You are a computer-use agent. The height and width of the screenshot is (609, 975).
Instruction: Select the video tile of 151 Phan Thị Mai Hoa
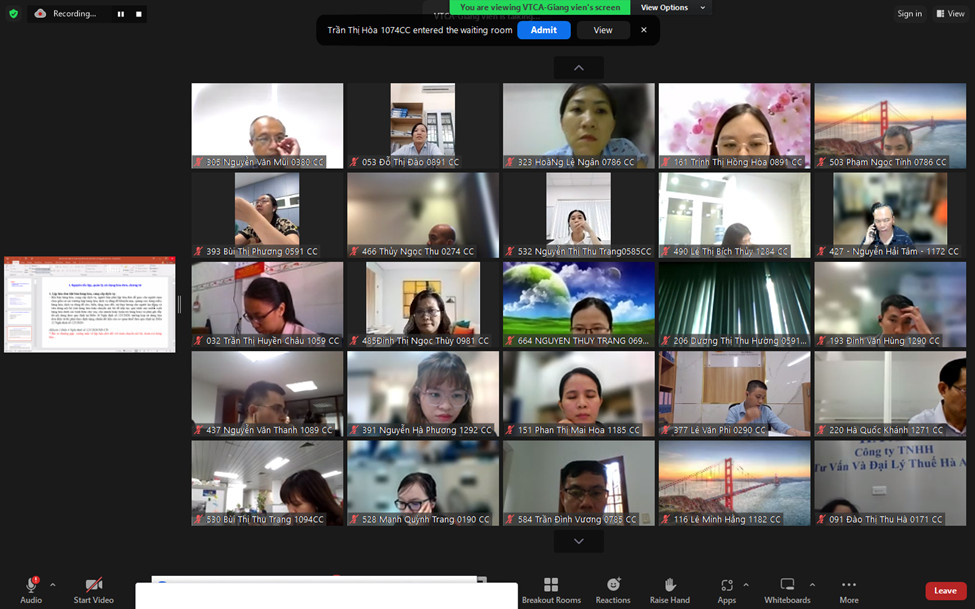(x=579, y=394)
